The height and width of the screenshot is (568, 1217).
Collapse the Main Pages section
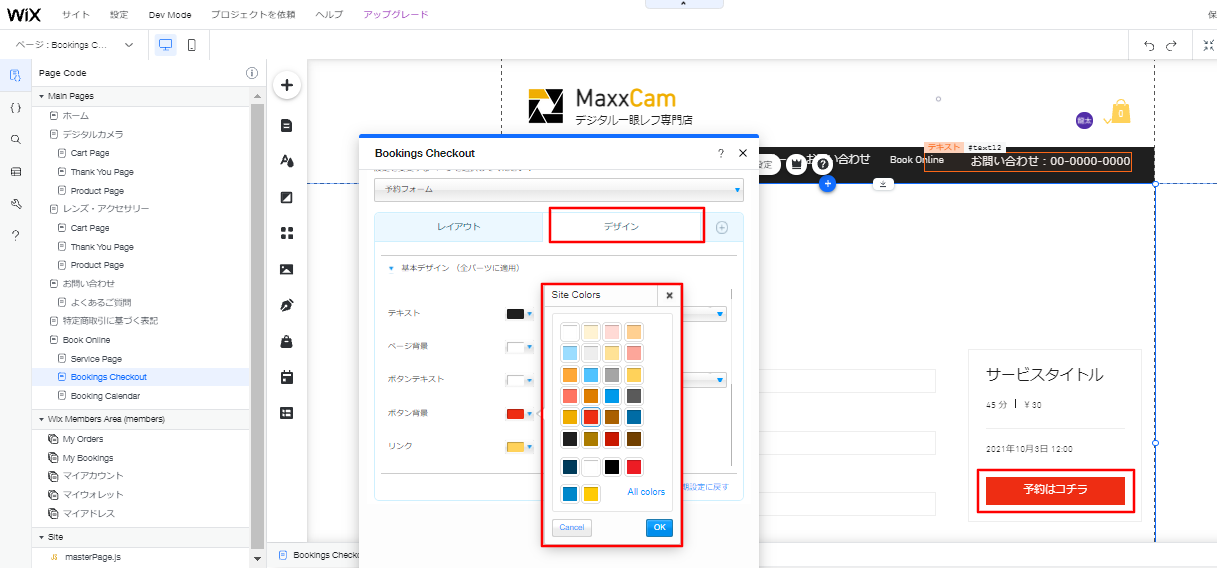click(41, 96)
